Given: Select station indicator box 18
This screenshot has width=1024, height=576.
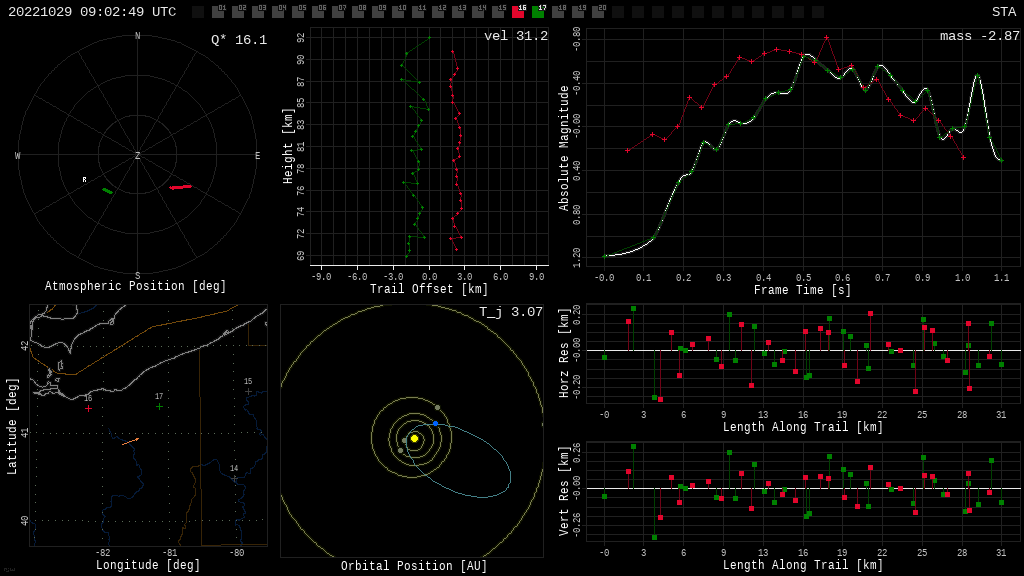Looking at the screenshot, I should [558, 11].
